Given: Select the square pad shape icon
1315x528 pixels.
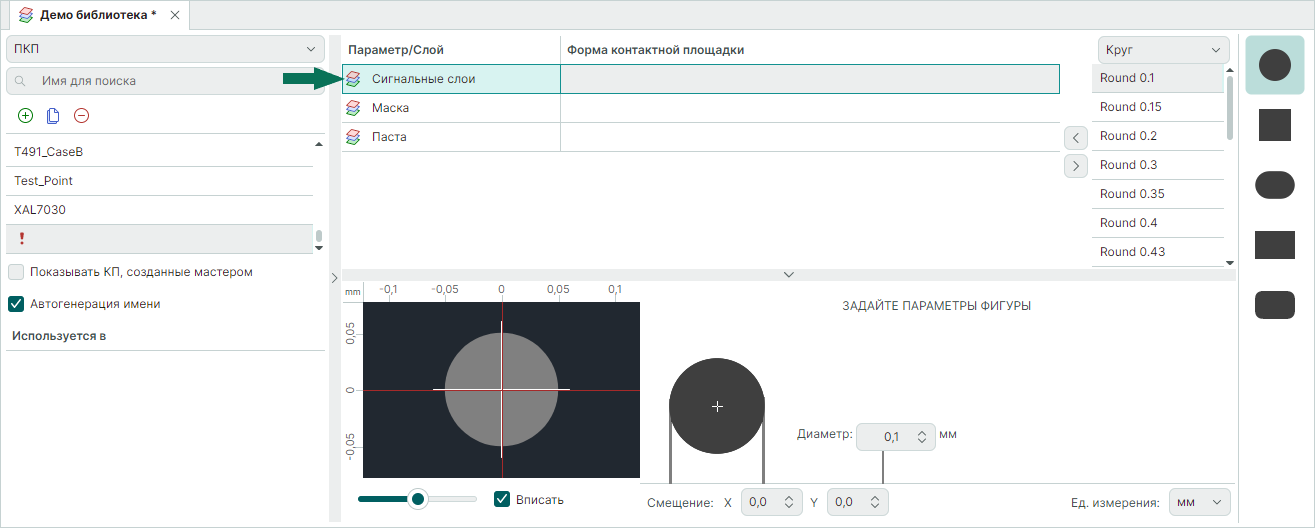Looking at the screenshot, I should pos(1274,125).
